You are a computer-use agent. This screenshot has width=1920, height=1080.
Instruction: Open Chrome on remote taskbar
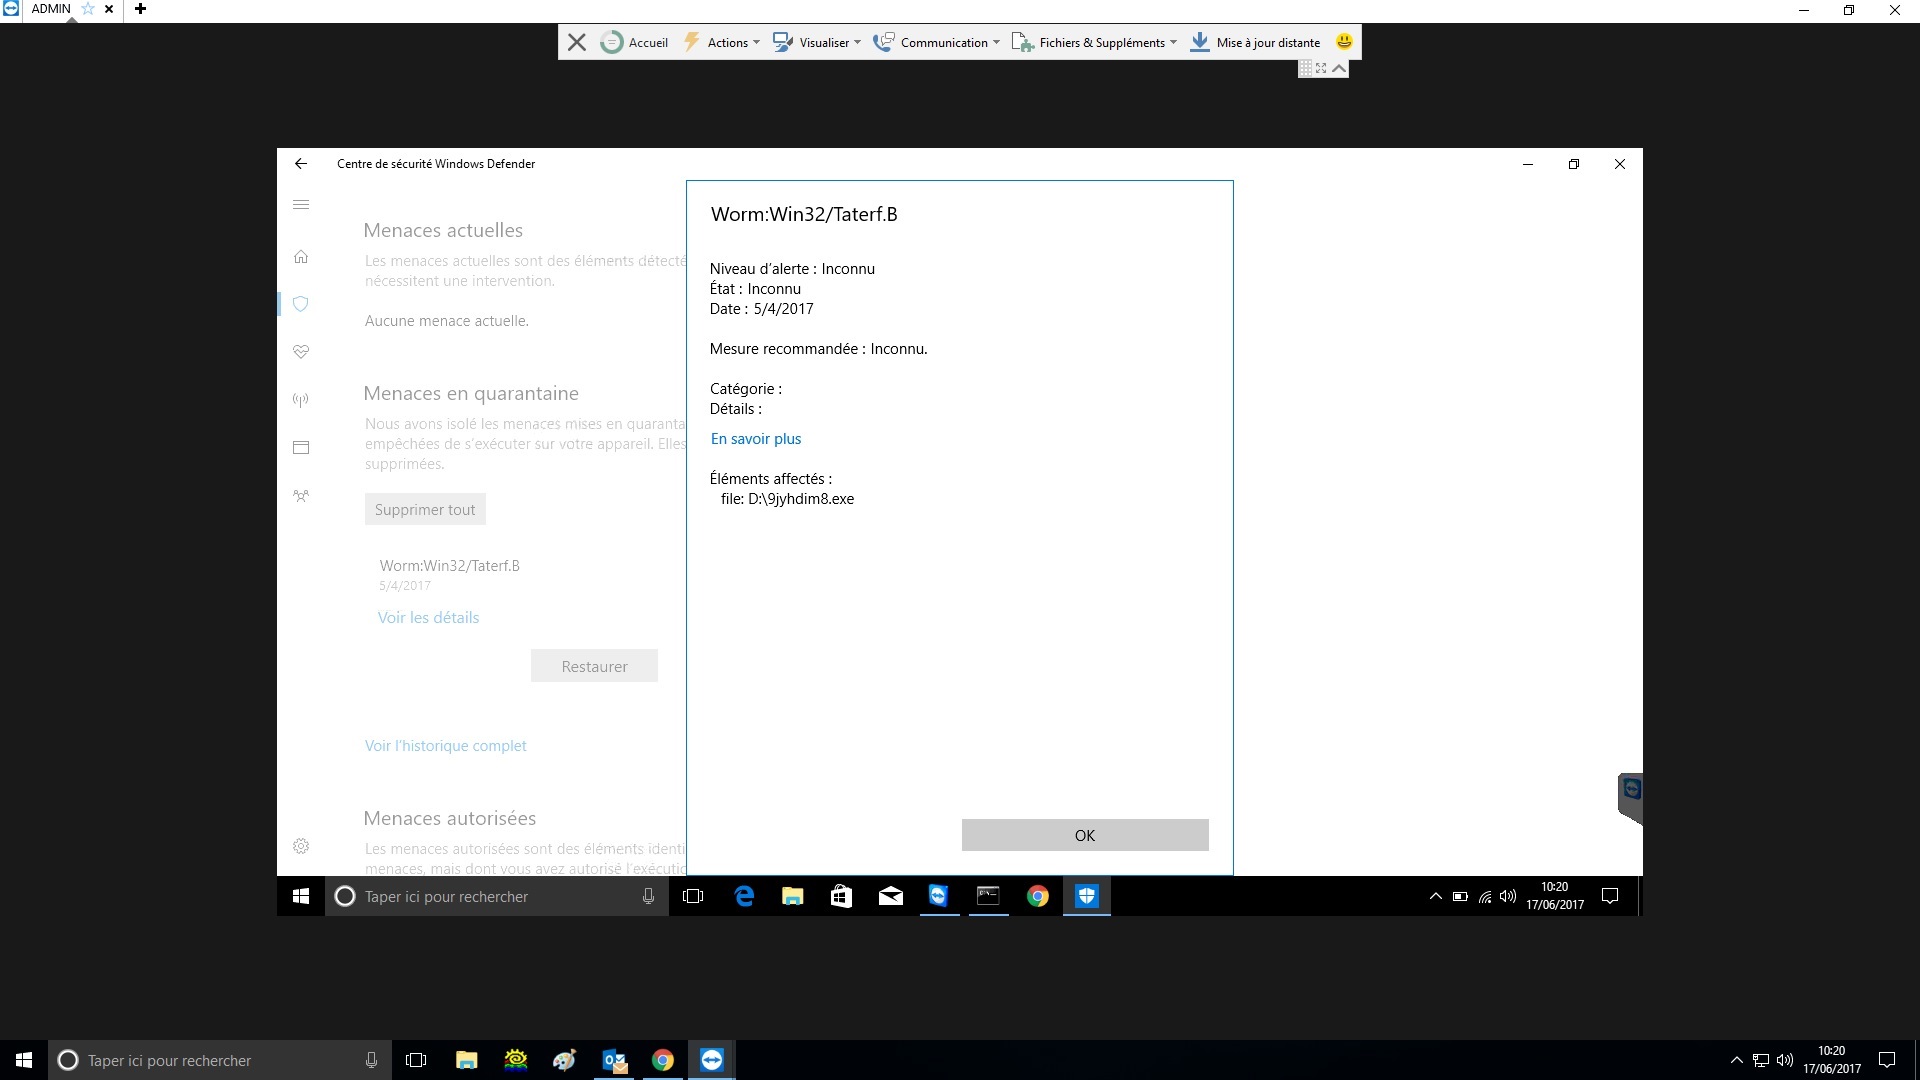tap(1037, 896)
